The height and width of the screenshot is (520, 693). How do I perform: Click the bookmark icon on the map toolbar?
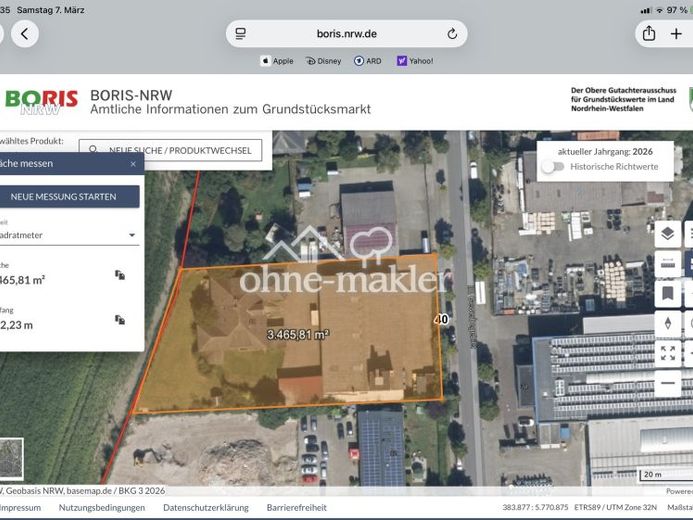click(x=667, y=293)
